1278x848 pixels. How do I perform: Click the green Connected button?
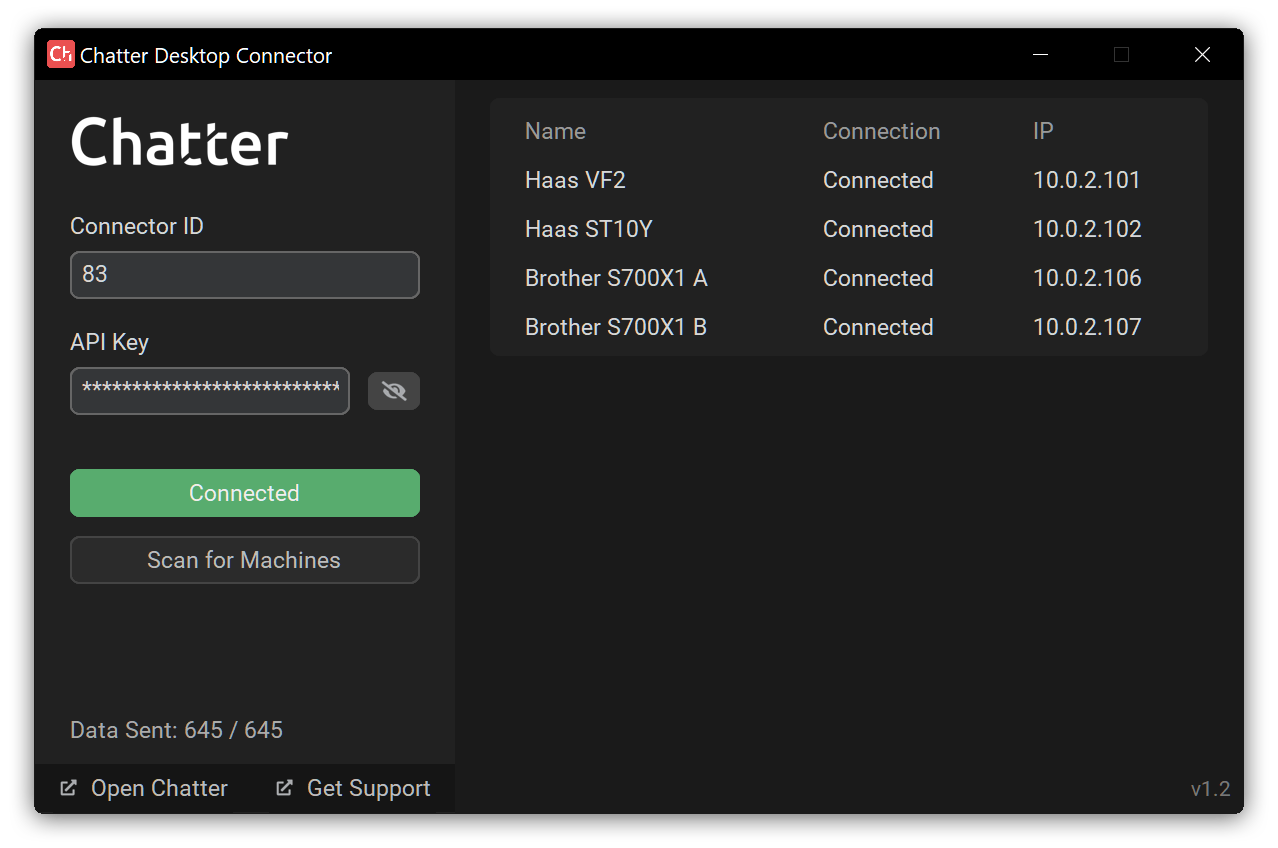[x=245, y=493]
